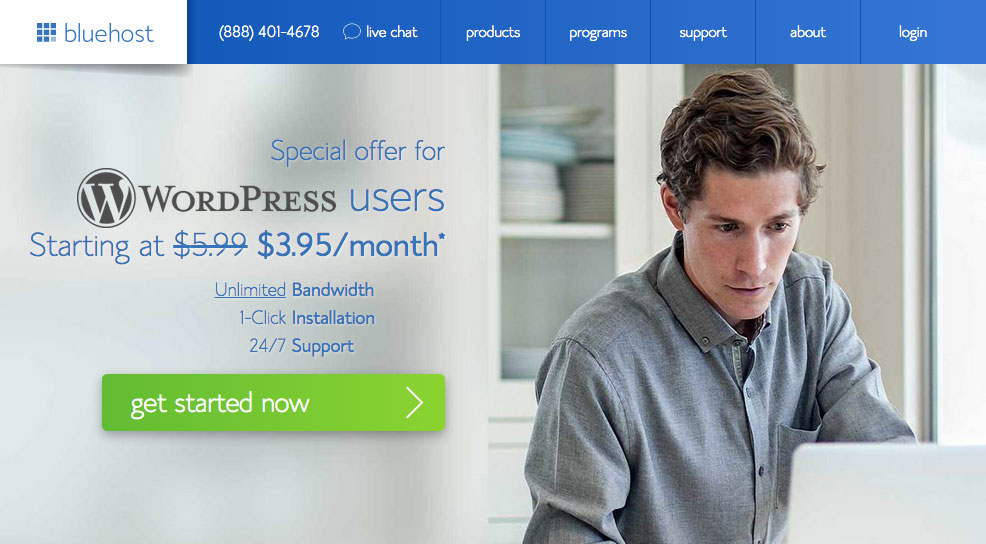Click the WordPress wordmark text
Viewport: 986px width, 544px height.
[x=237, y=198]
